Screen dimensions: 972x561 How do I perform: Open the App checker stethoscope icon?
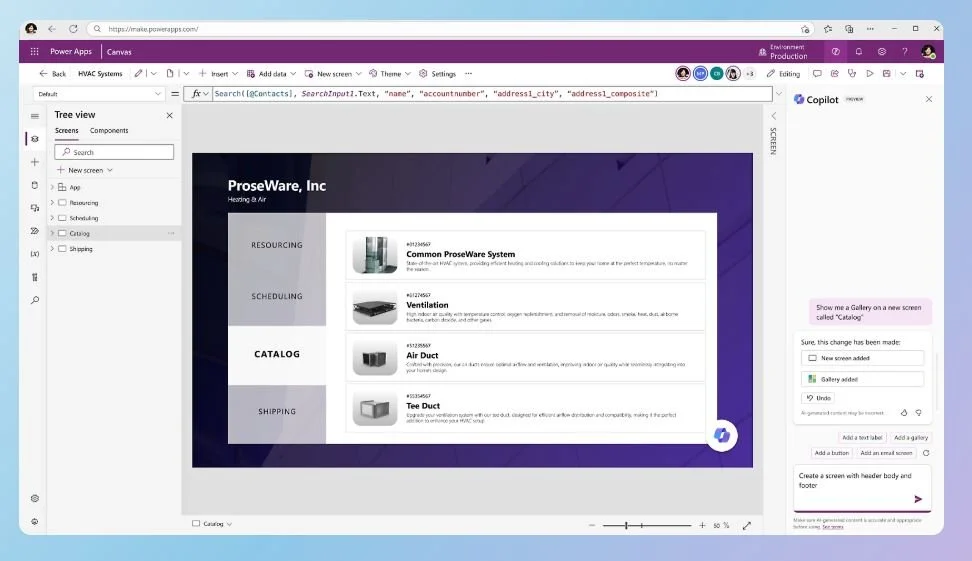pyautogui.click(x=852, y=73)
